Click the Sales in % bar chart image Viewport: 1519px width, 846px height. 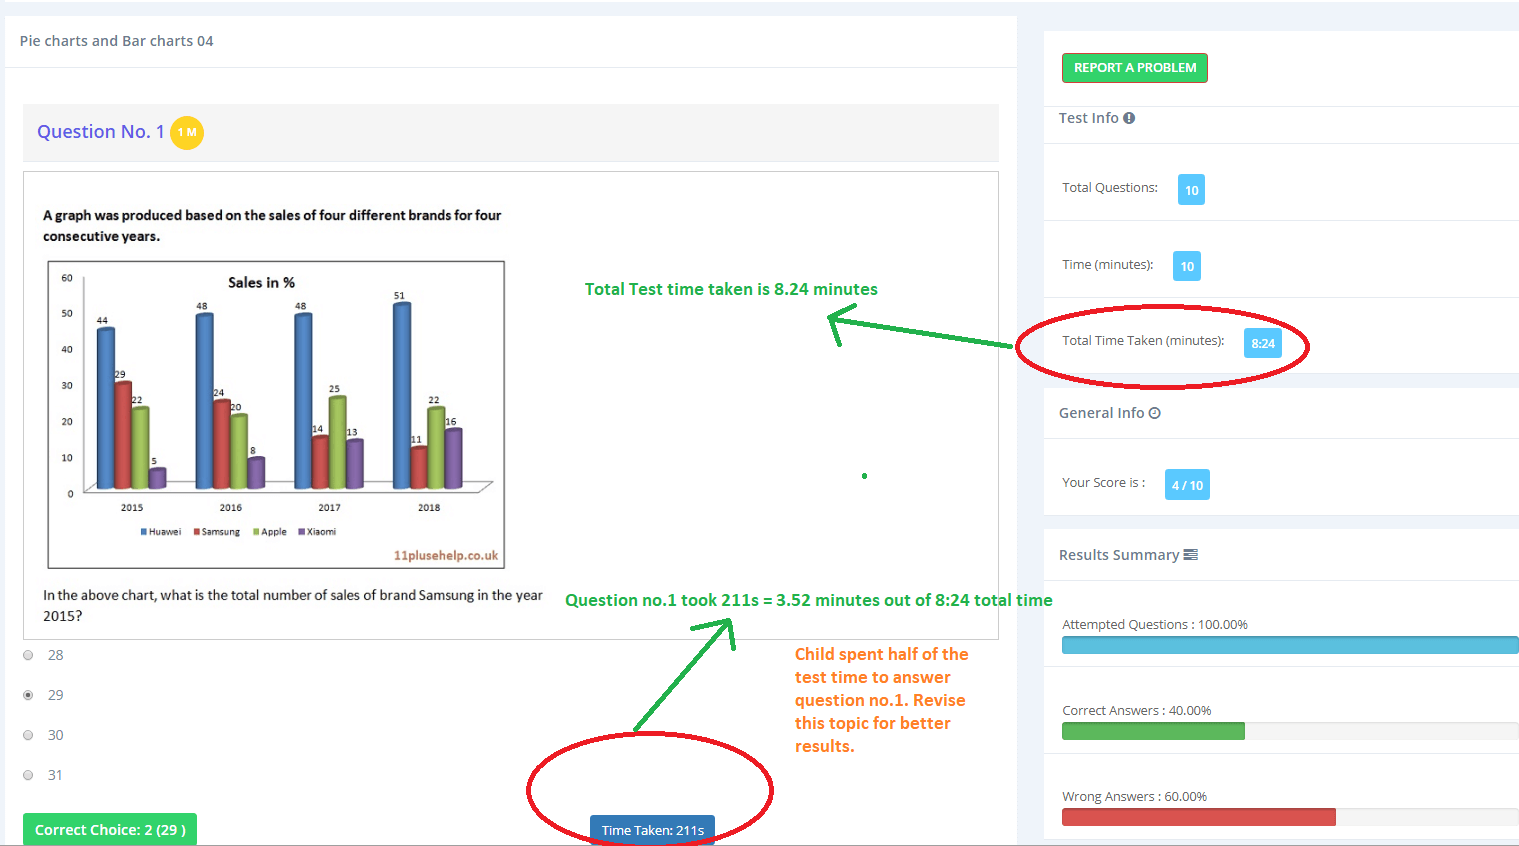click(276, 414)
